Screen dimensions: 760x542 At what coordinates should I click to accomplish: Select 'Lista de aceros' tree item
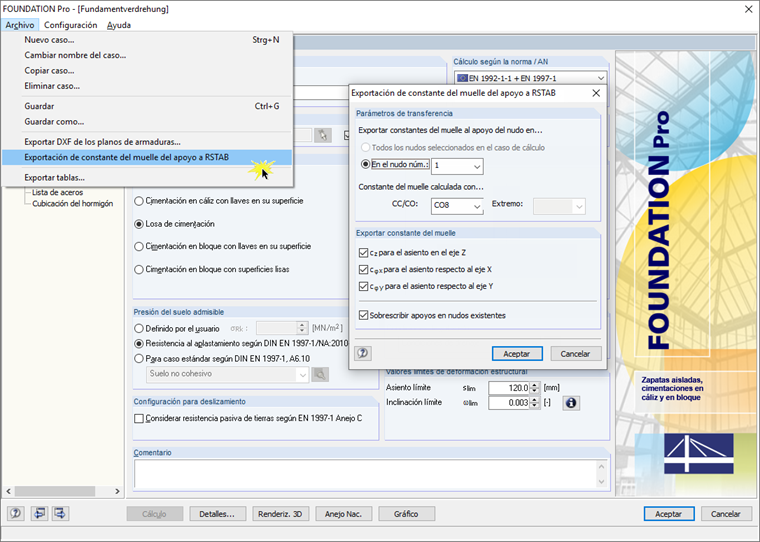(57, 192)
